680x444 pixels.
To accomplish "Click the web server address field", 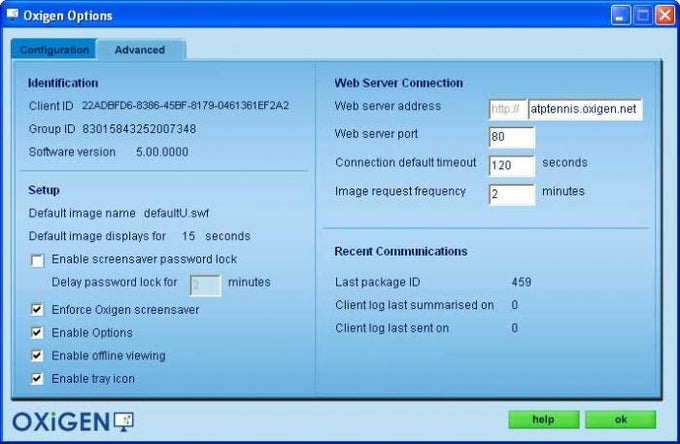I will coord(585,109).
